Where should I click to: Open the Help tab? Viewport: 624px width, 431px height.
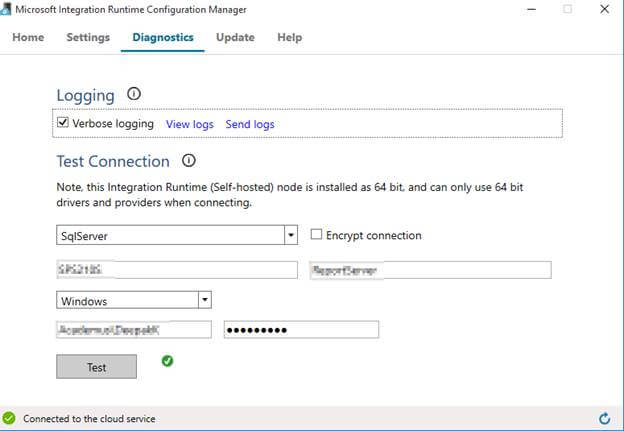click(x=289, y=37)
